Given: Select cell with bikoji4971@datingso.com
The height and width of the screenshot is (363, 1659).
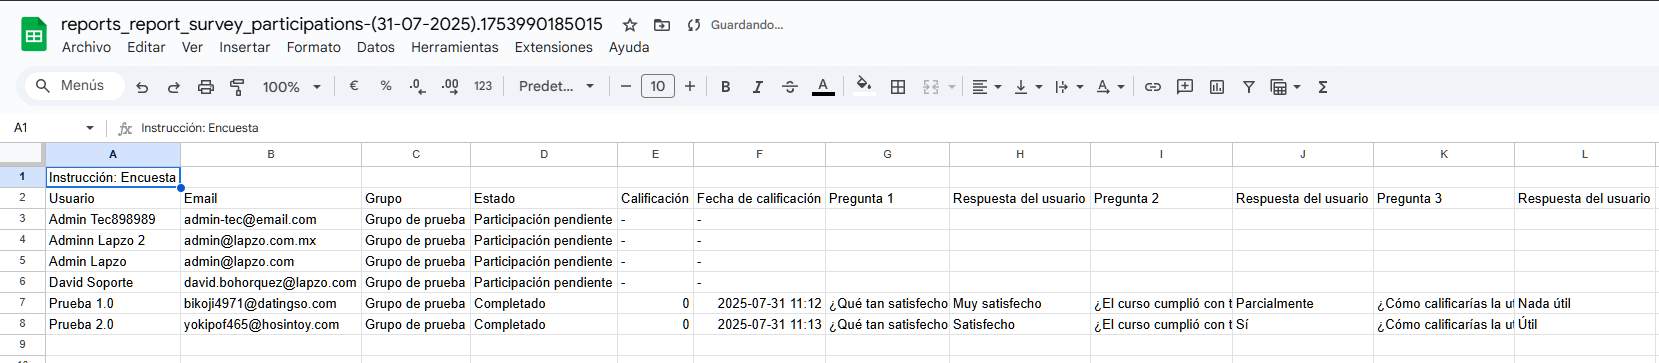Looking at the screenshot, I should 271,303.
